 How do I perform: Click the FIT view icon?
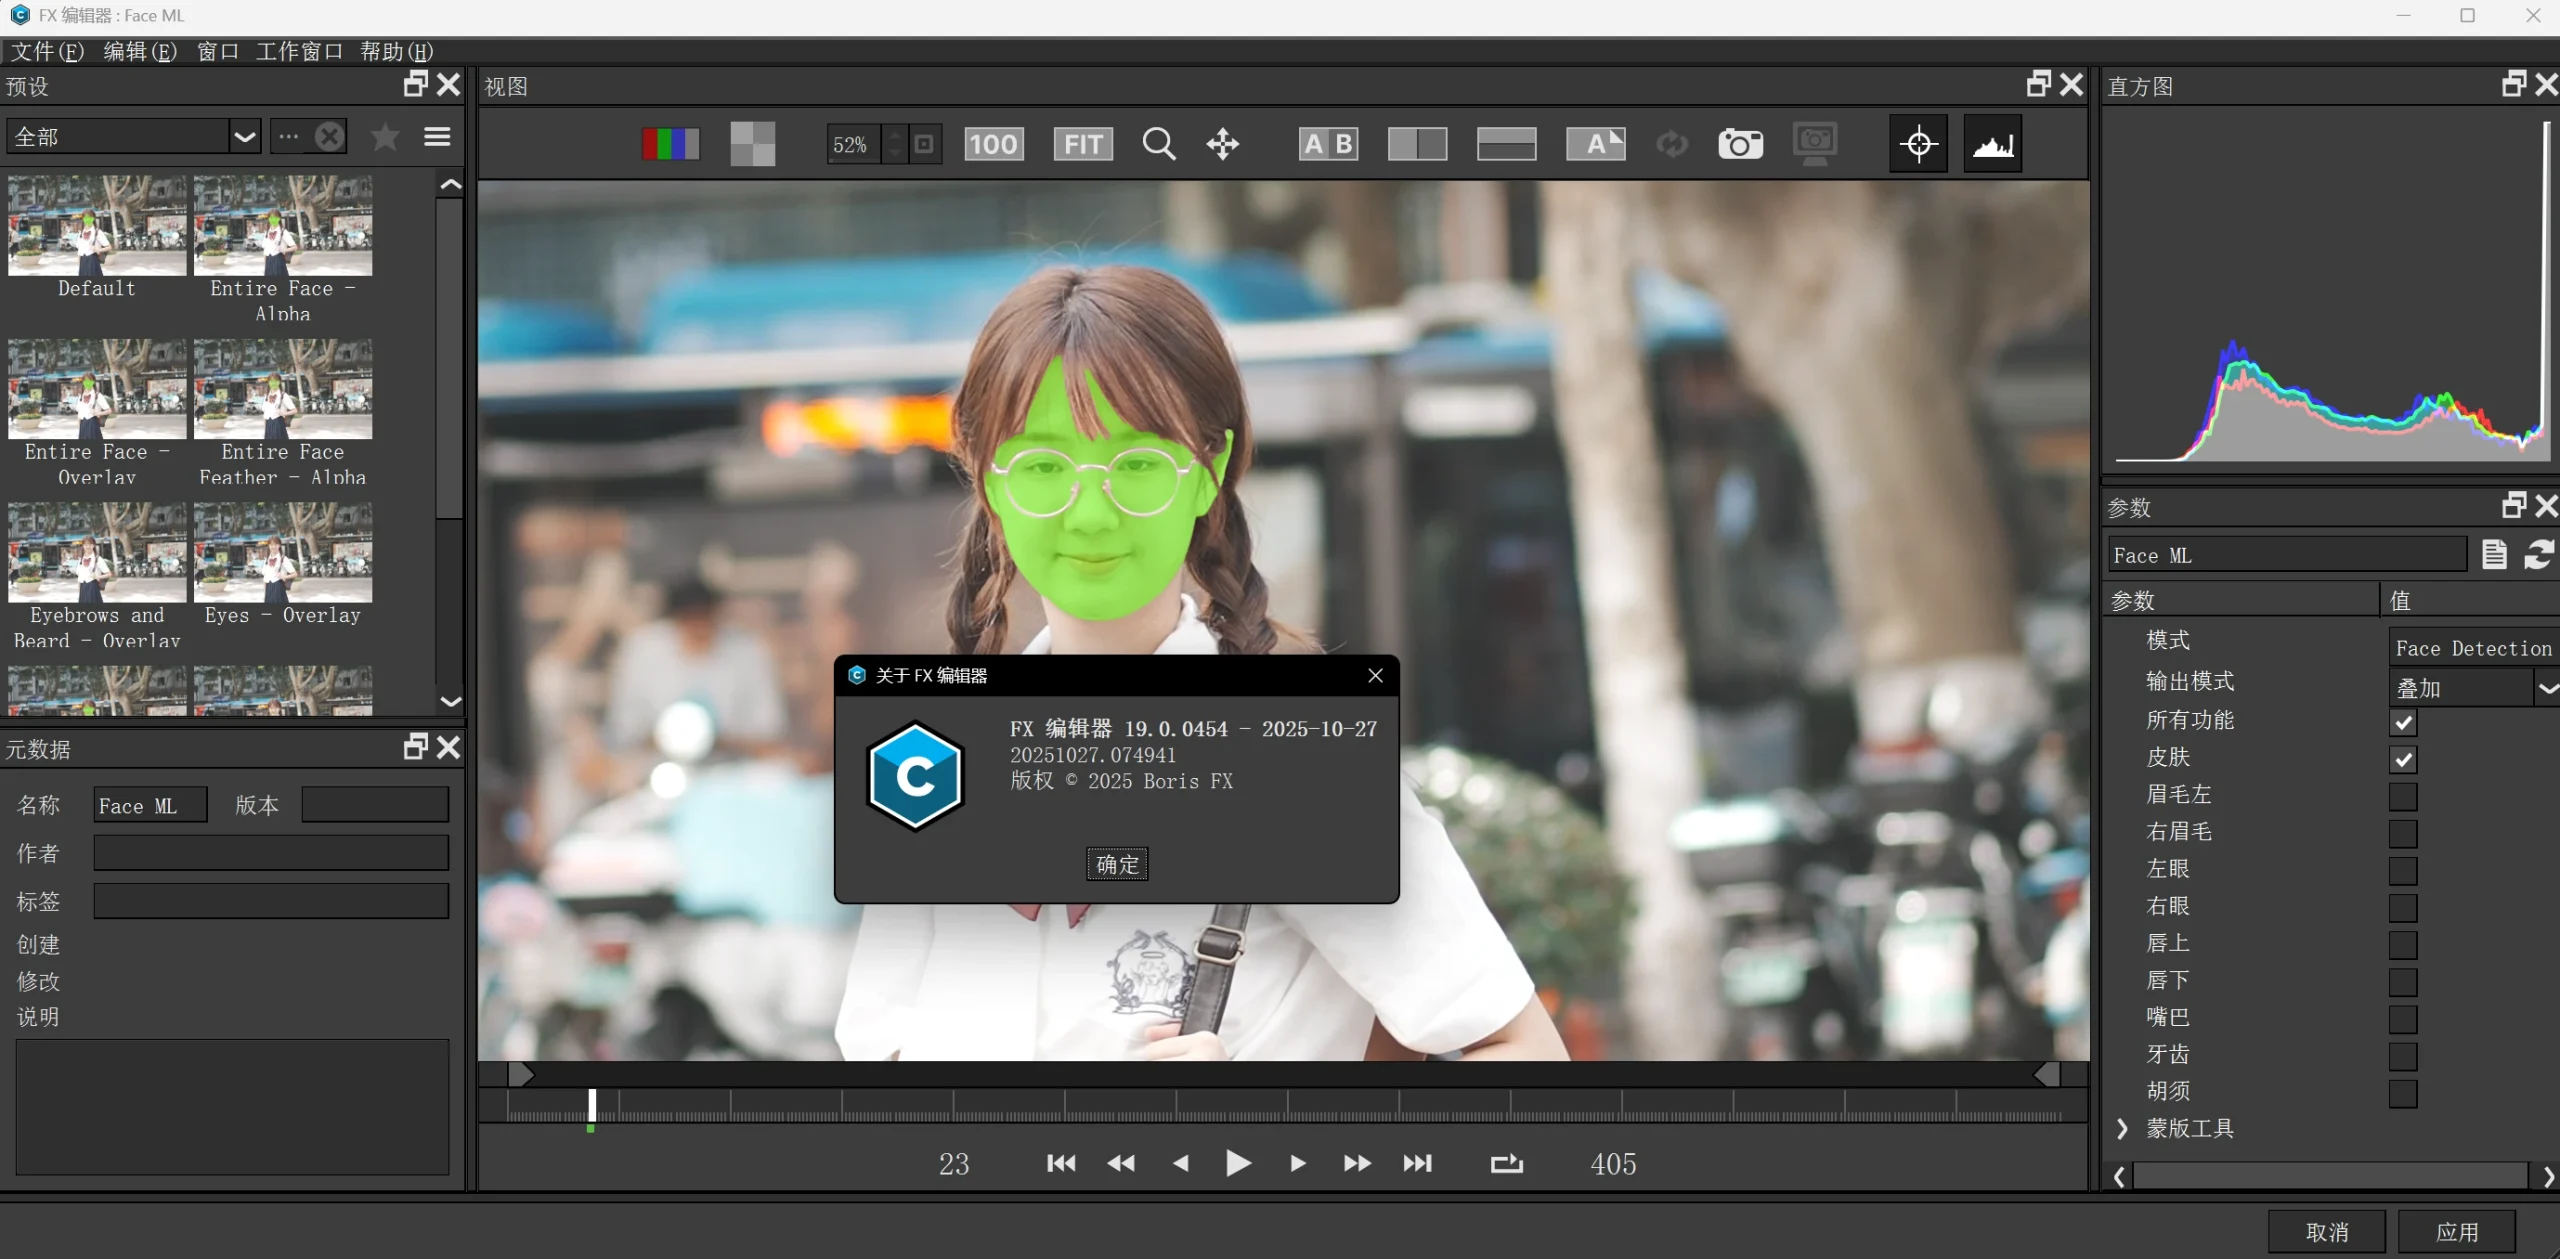click(1083, 143)
